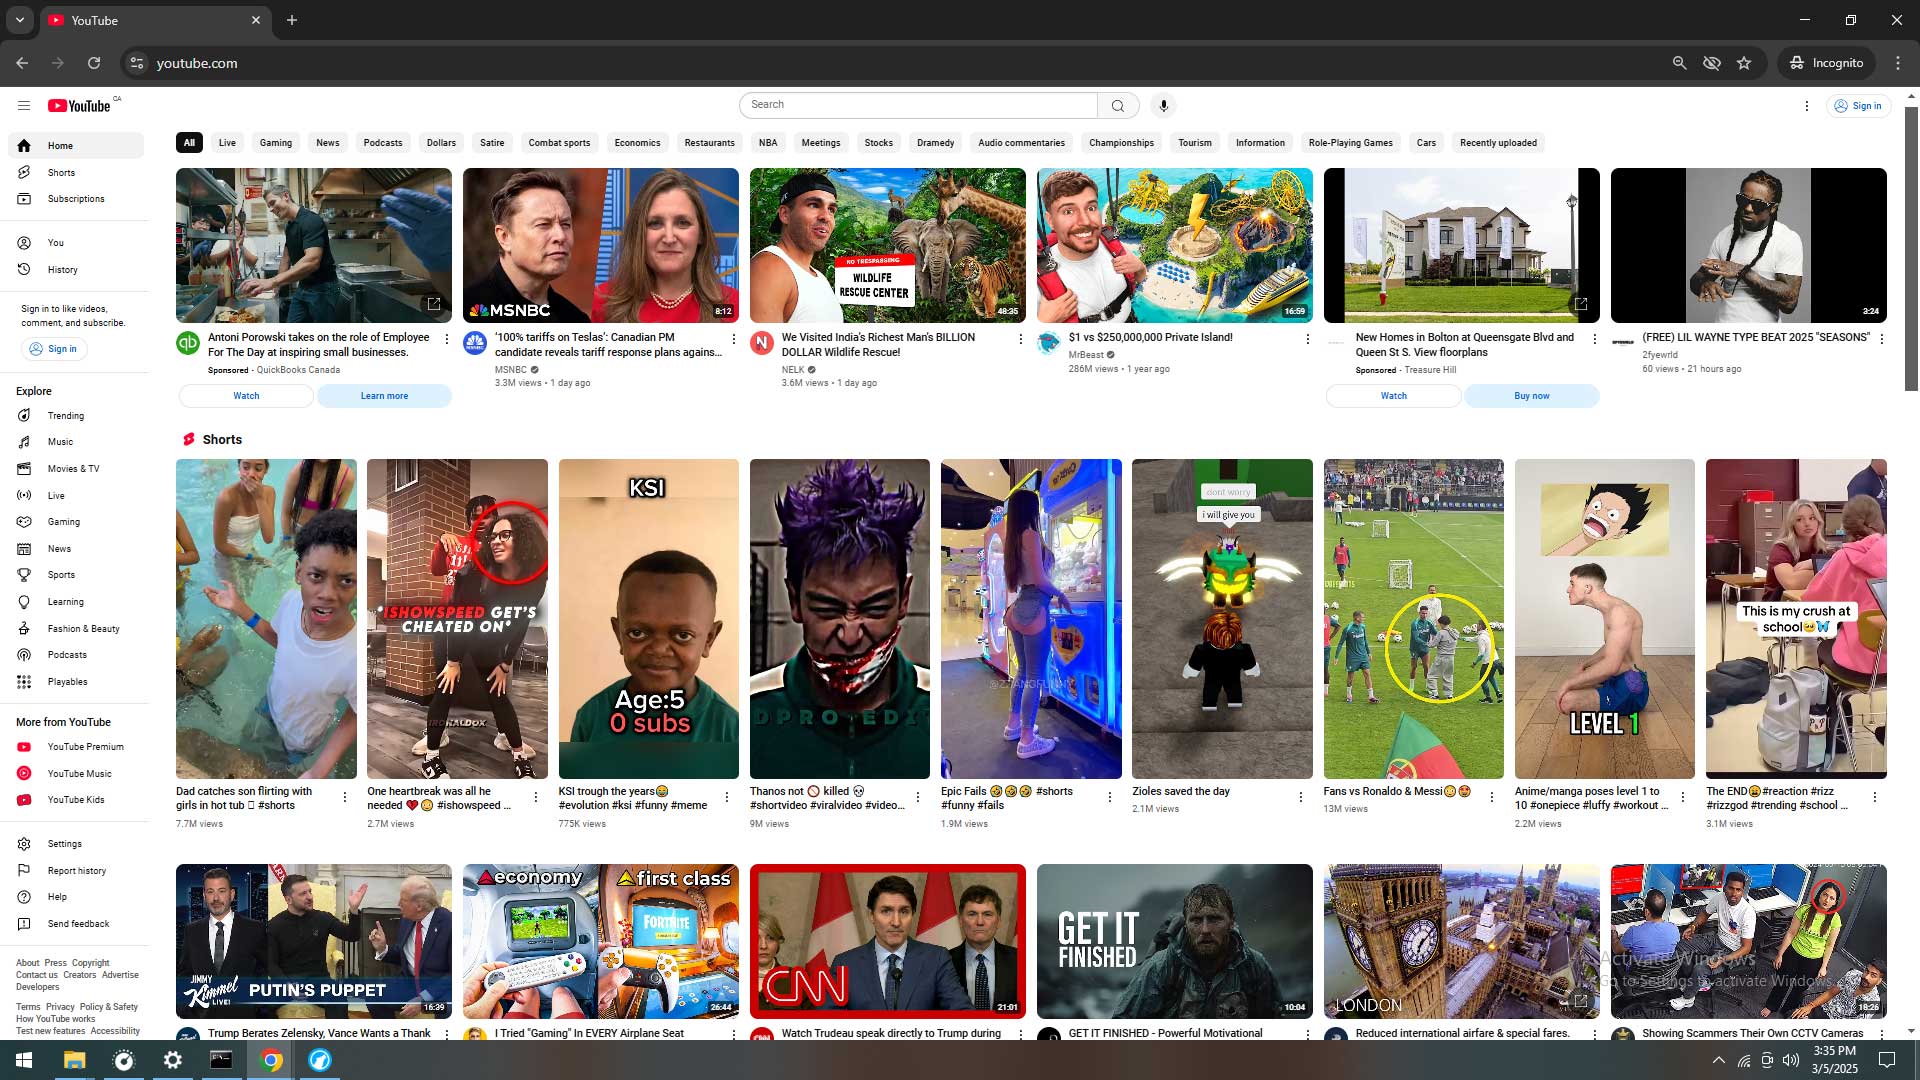Click the voice search microphone icon
Screen dimensions: 1920x1080
point(1163,105)
